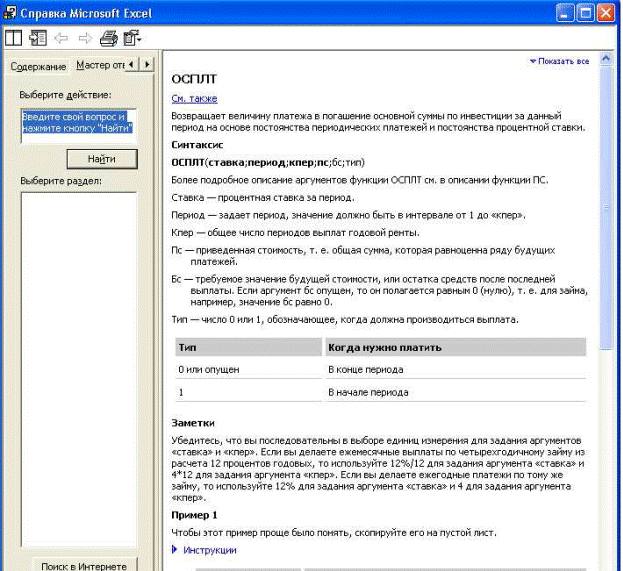This screenshot has width=623, height=571.
Task: Click the Выберите раздел list box
Action: [79, 370]
